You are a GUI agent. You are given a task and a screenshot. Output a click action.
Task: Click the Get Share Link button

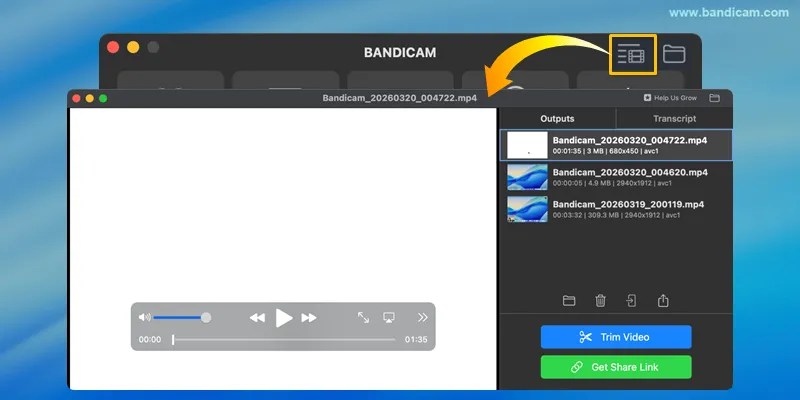point(616,367)
